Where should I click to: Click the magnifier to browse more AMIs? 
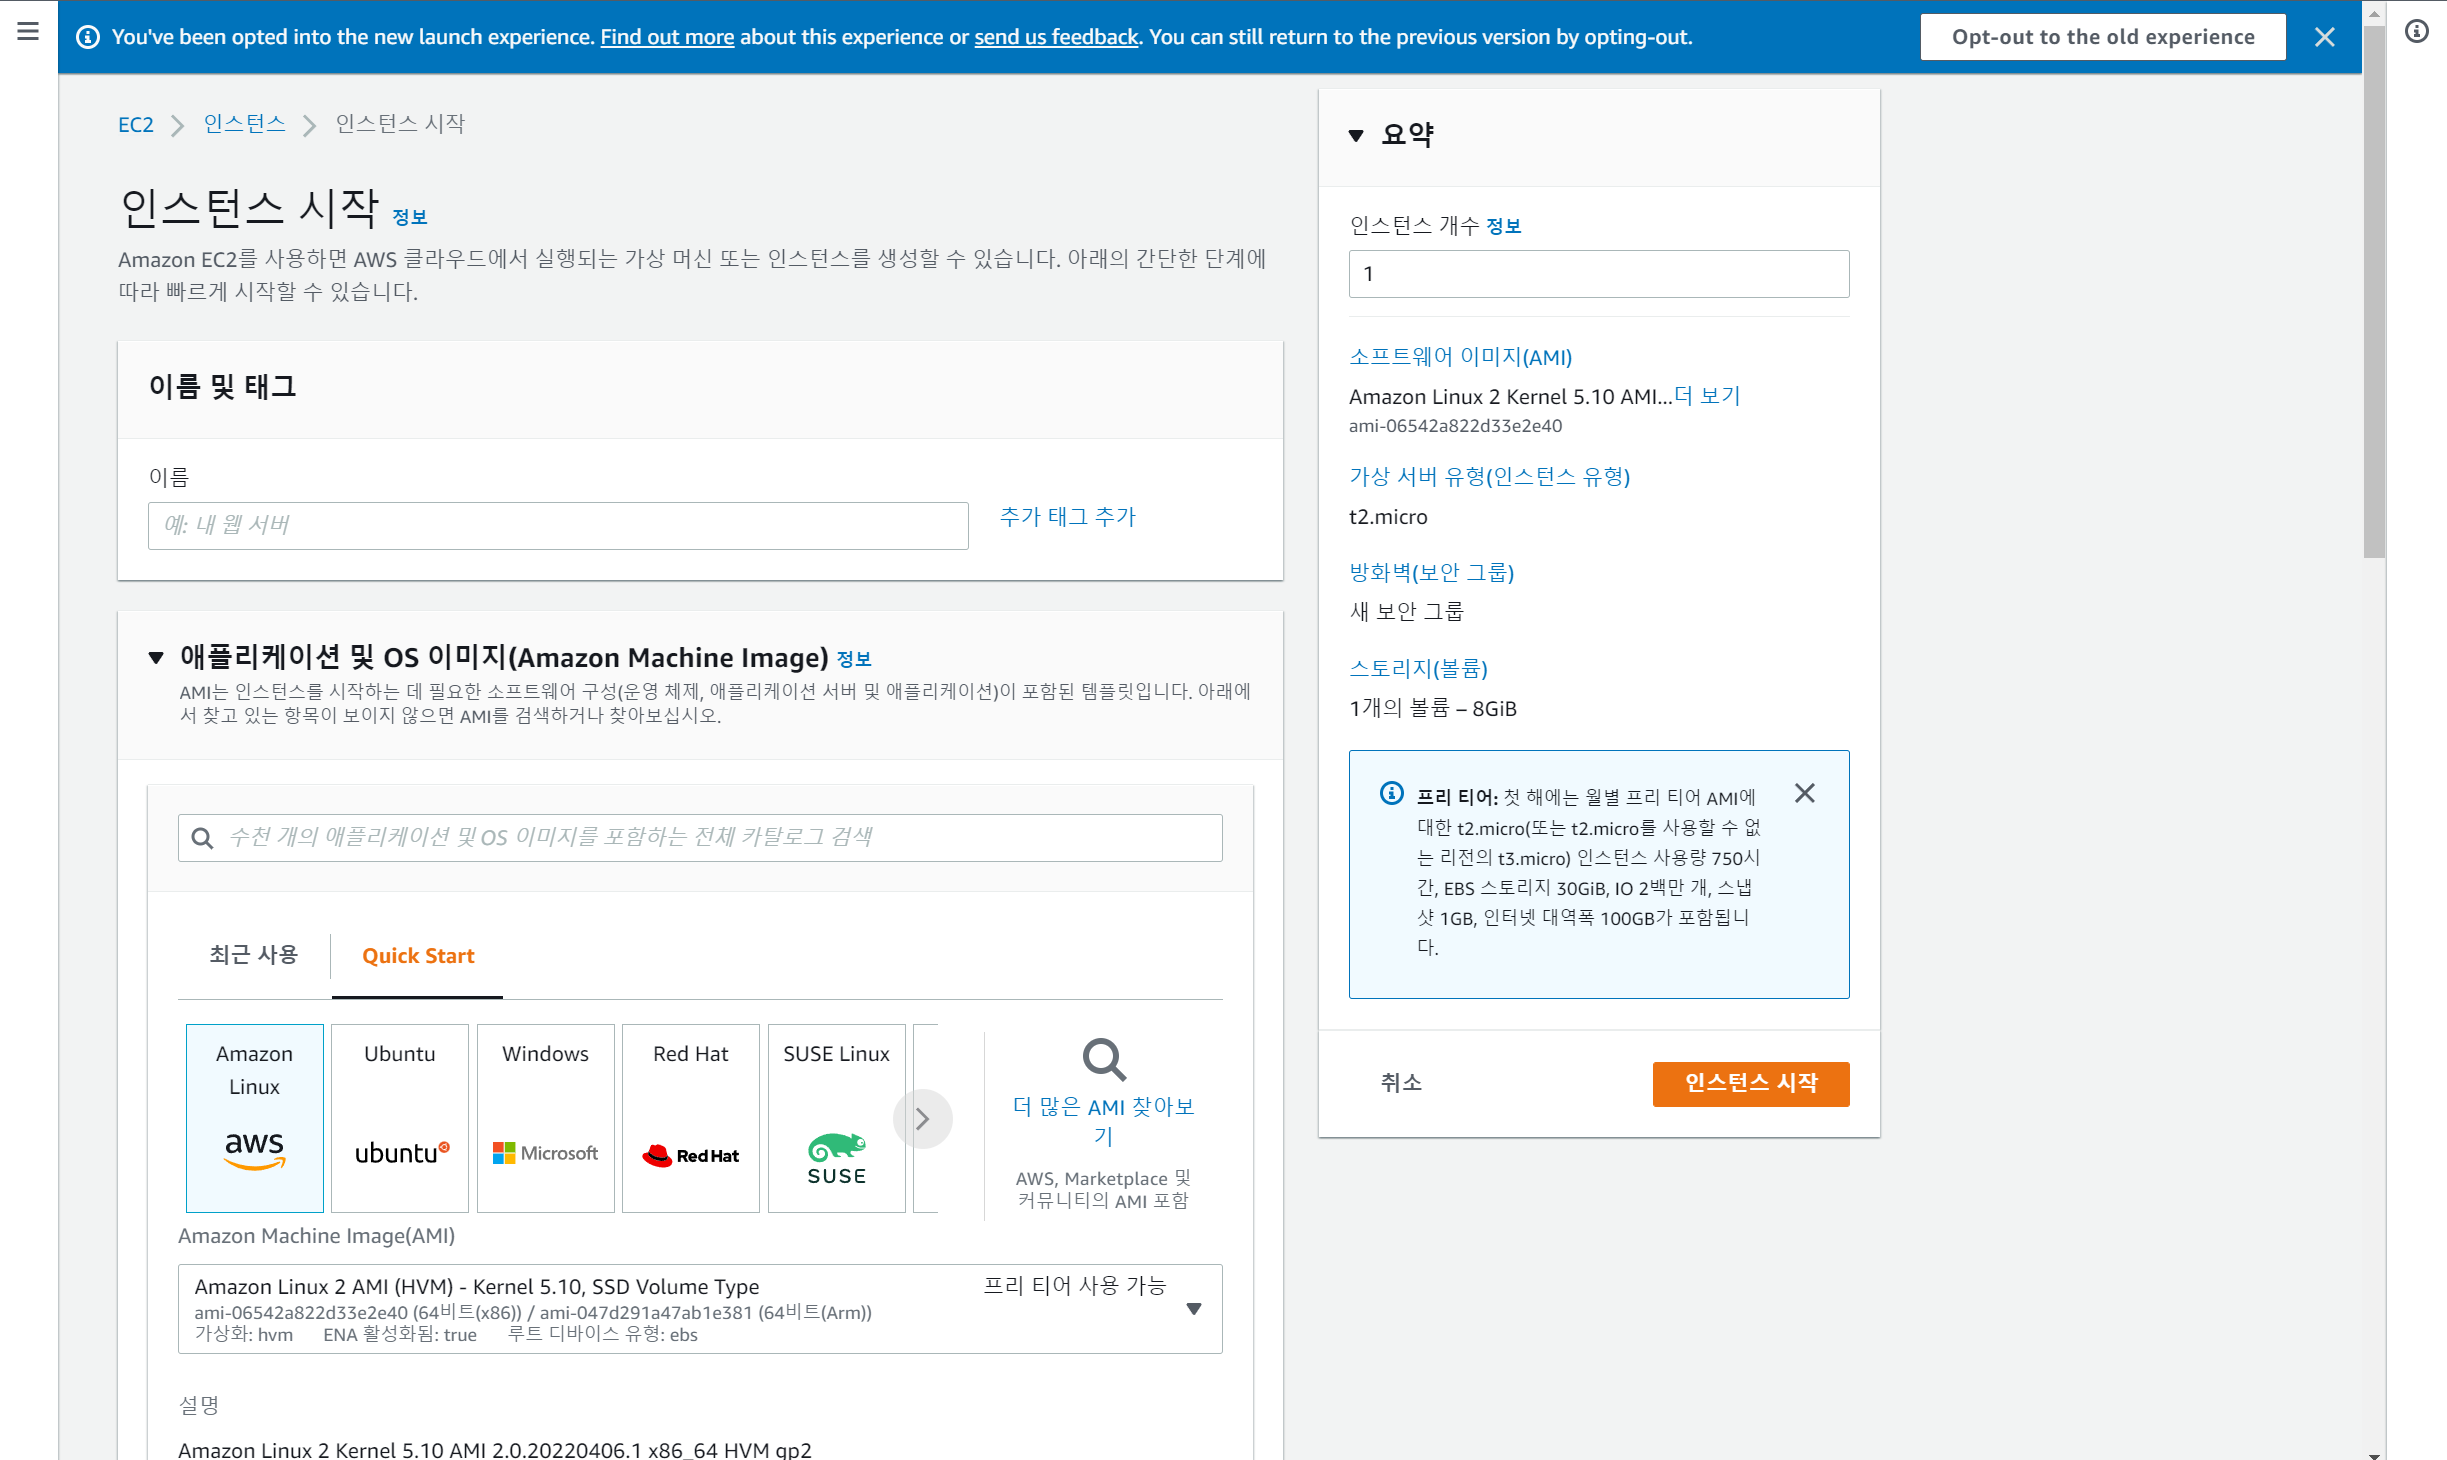click(x=1104, y=1059)
